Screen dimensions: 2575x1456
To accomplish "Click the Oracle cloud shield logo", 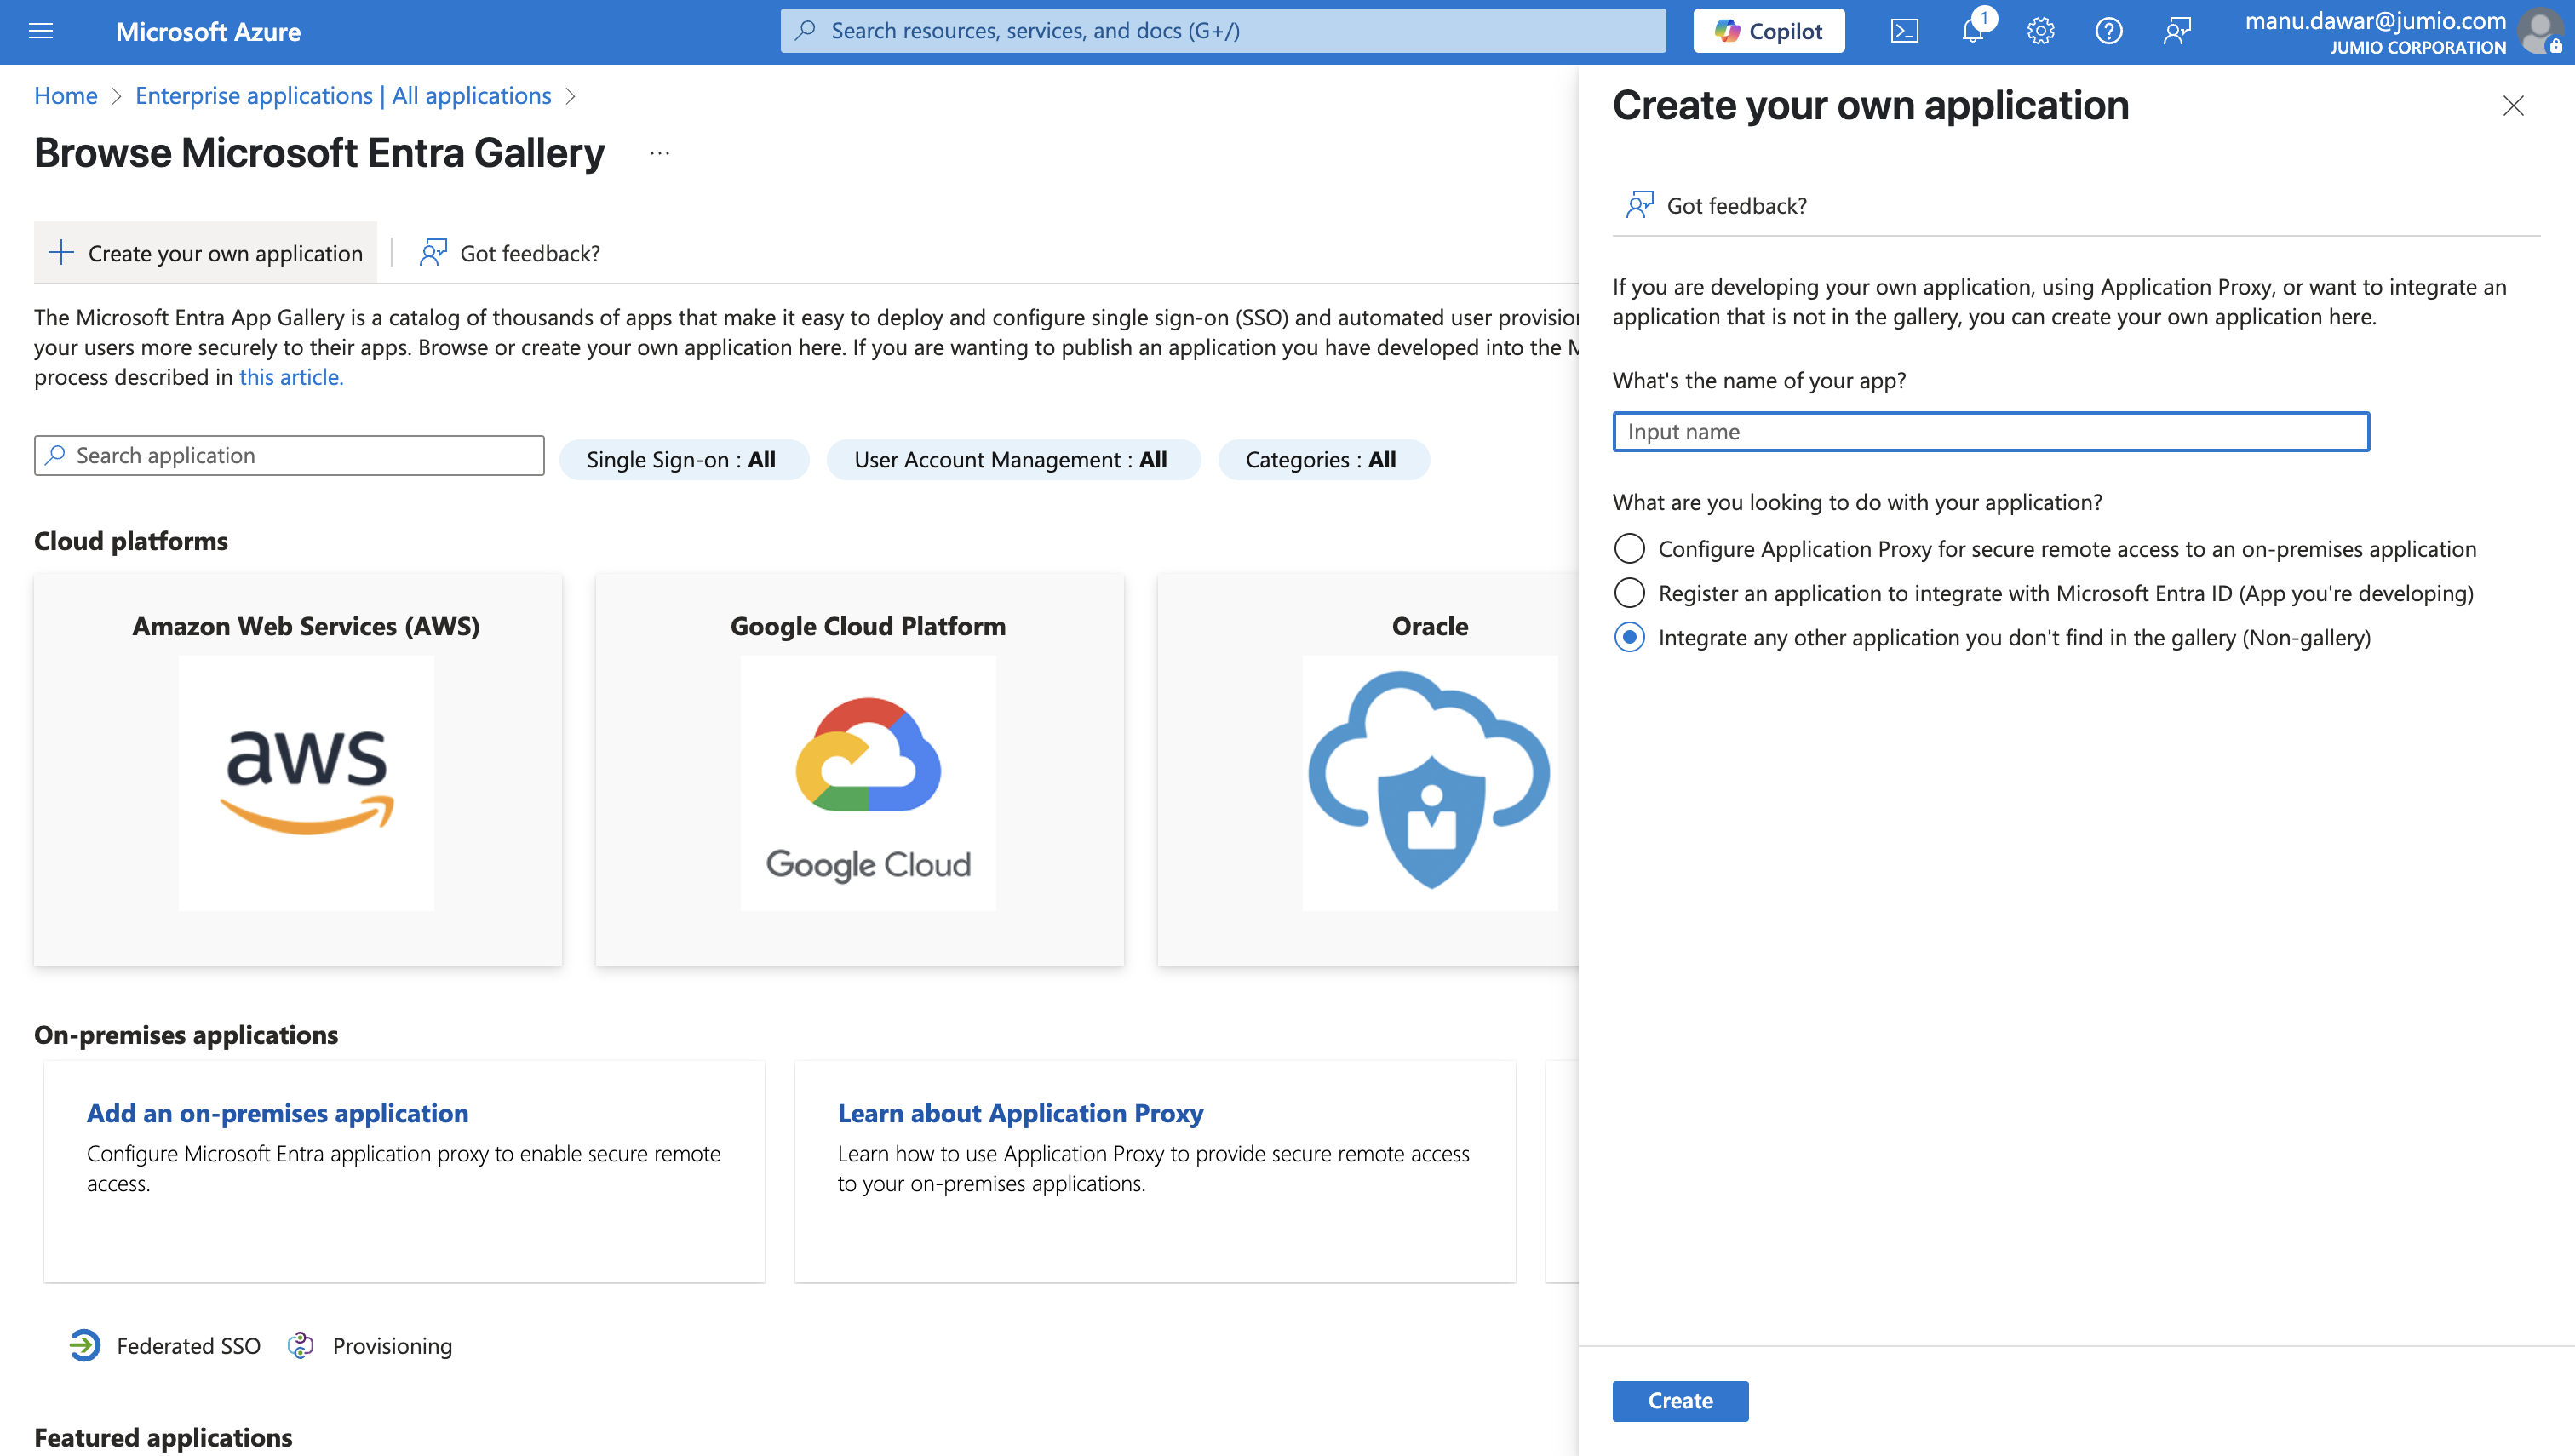I will tap(1430, 783).
